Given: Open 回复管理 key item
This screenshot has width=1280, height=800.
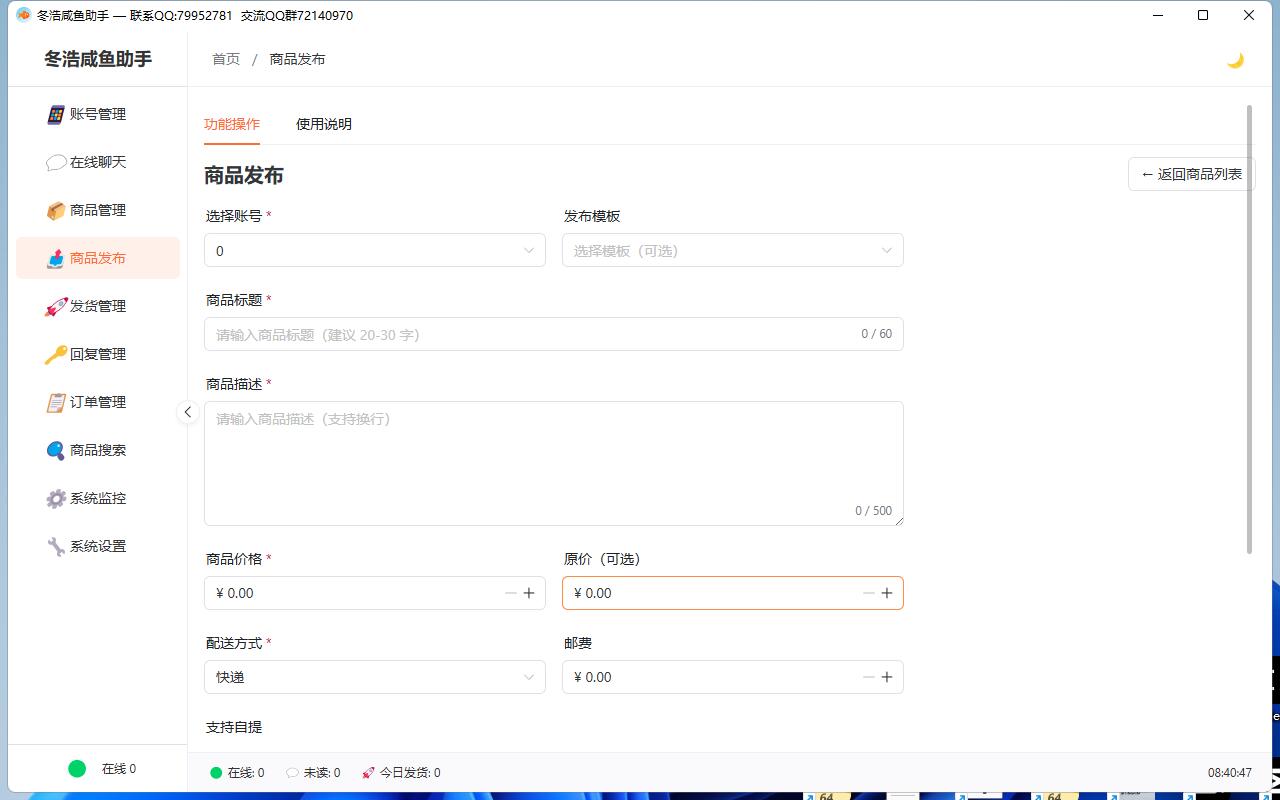Looking at the screenshot, I should click(x=98, y=354).
